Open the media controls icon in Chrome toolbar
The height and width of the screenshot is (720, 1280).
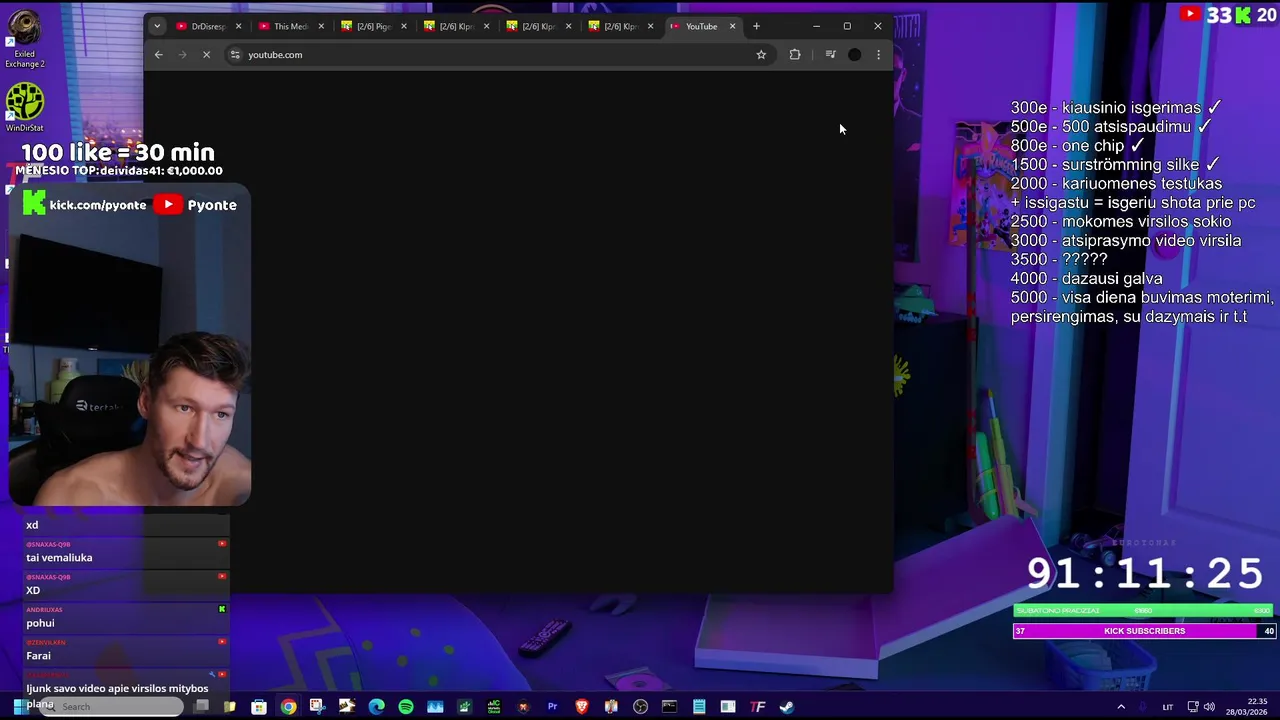pos(830,55)
